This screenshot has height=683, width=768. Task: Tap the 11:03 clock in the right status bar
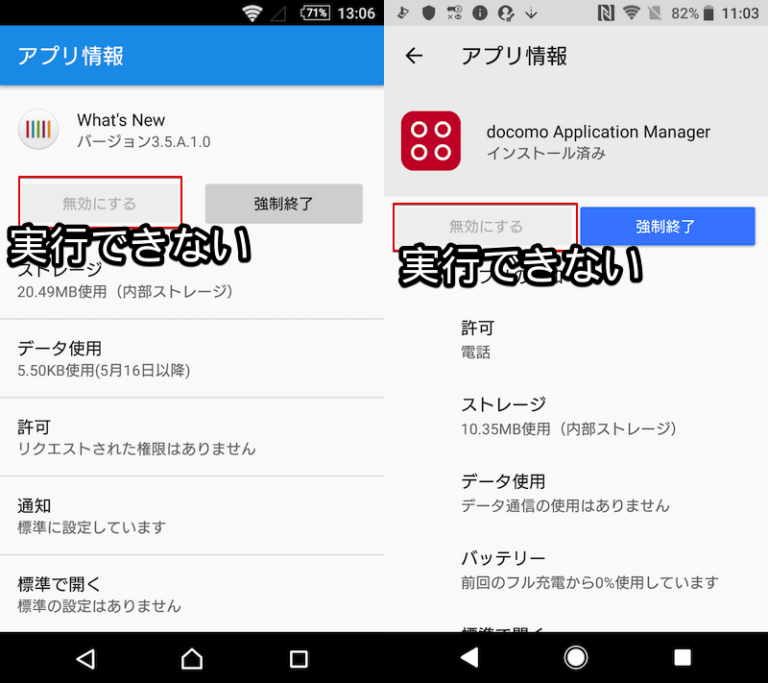click(740, 13)
